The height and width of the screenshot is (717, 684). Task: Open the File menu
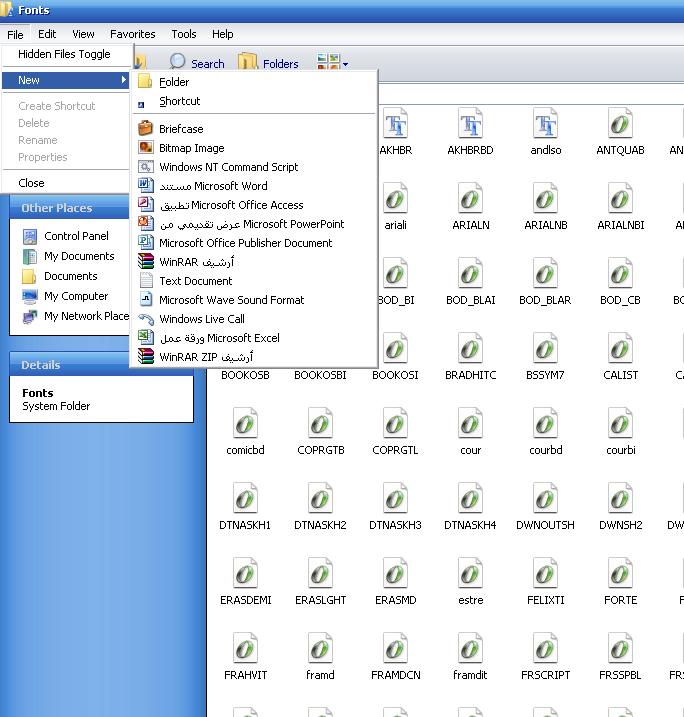point(15,34)
